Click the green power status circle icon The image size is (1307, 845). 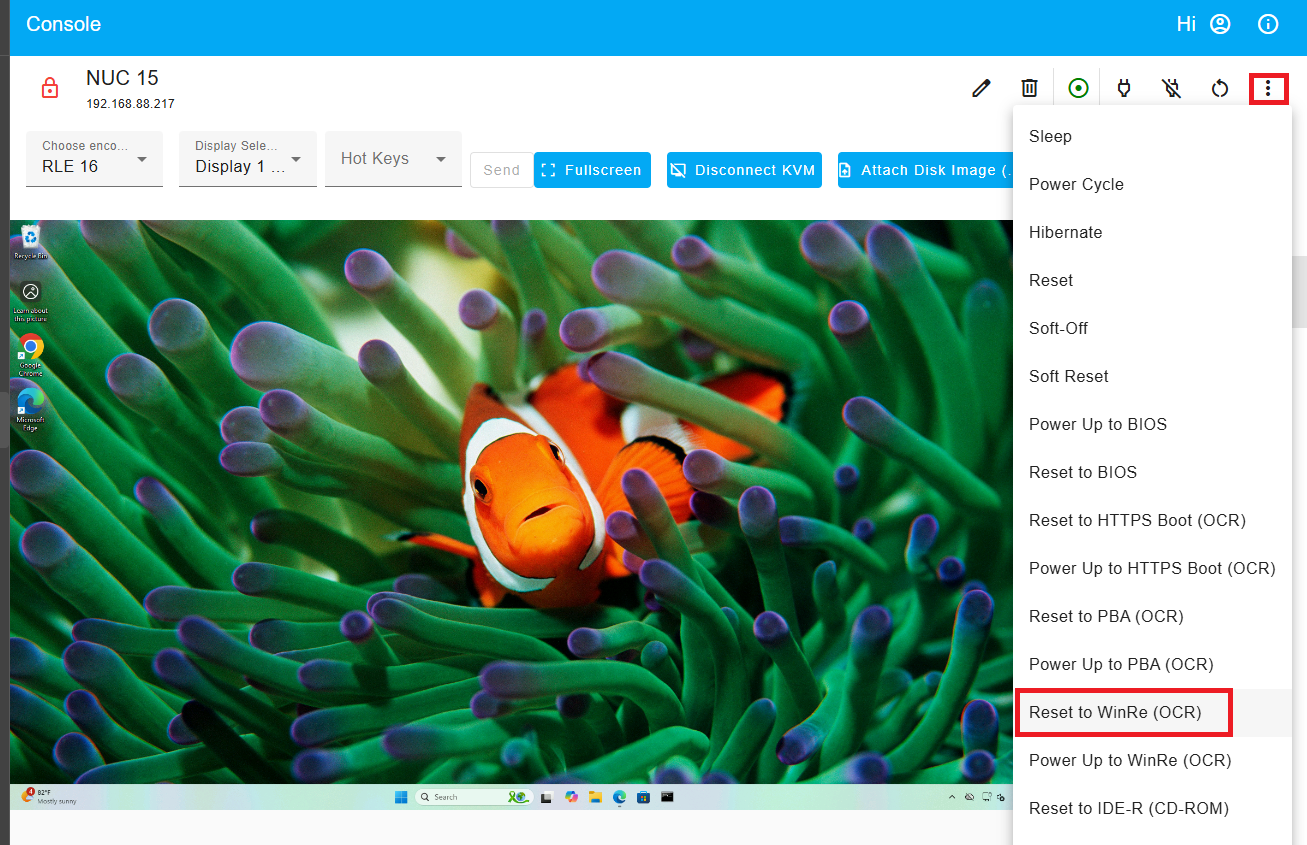[1078, 88]
